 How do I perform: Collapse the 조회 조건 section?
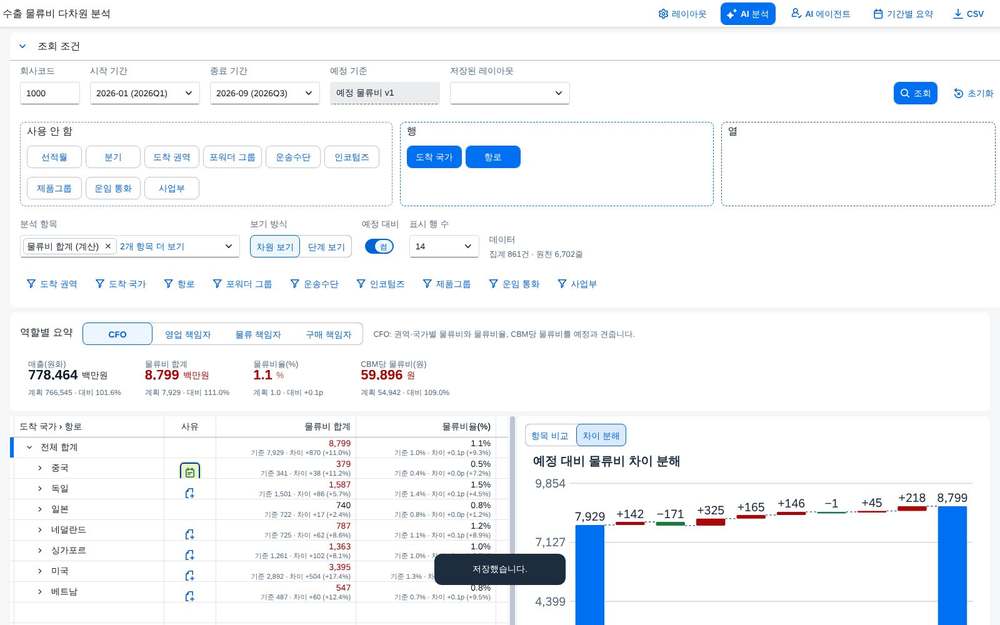[22, 46]
